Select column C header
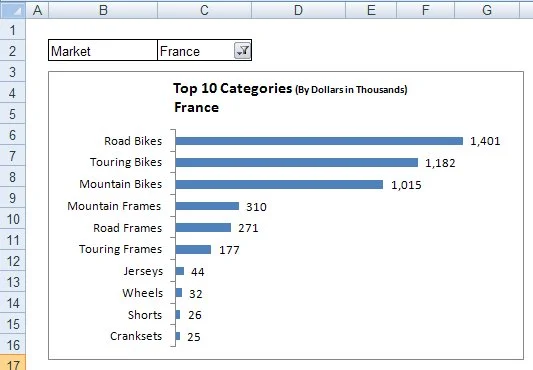The height and width of the screenshot is (370, 533). 204,10
